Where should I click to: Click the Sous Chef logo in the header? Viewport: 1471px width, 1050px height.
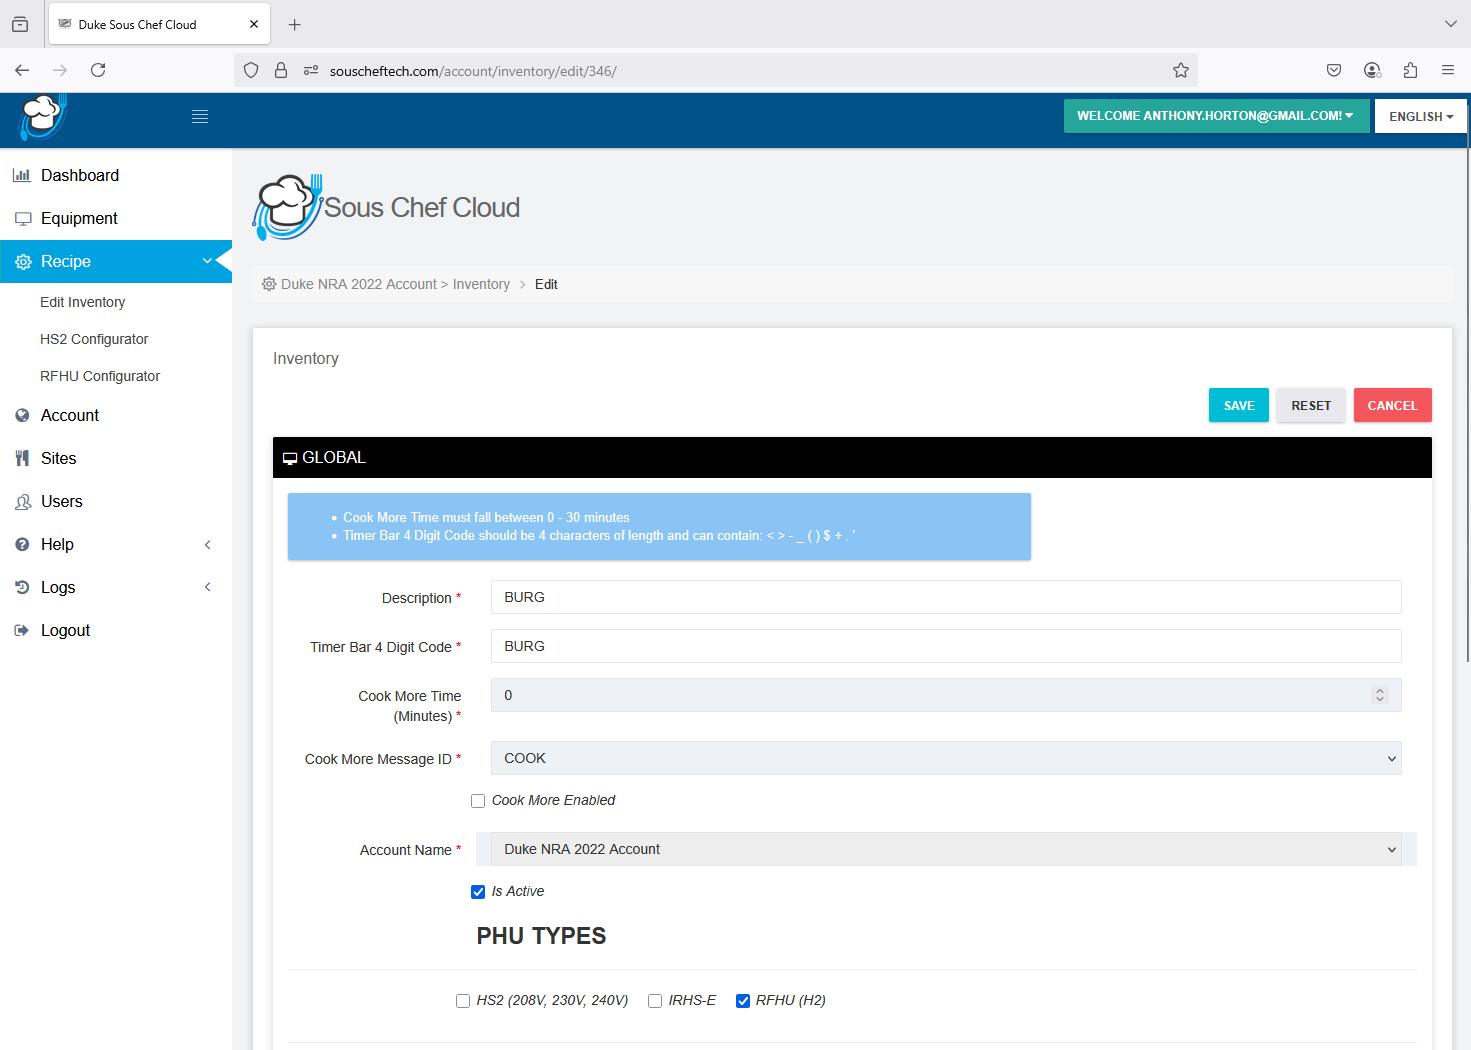(42, 118)
